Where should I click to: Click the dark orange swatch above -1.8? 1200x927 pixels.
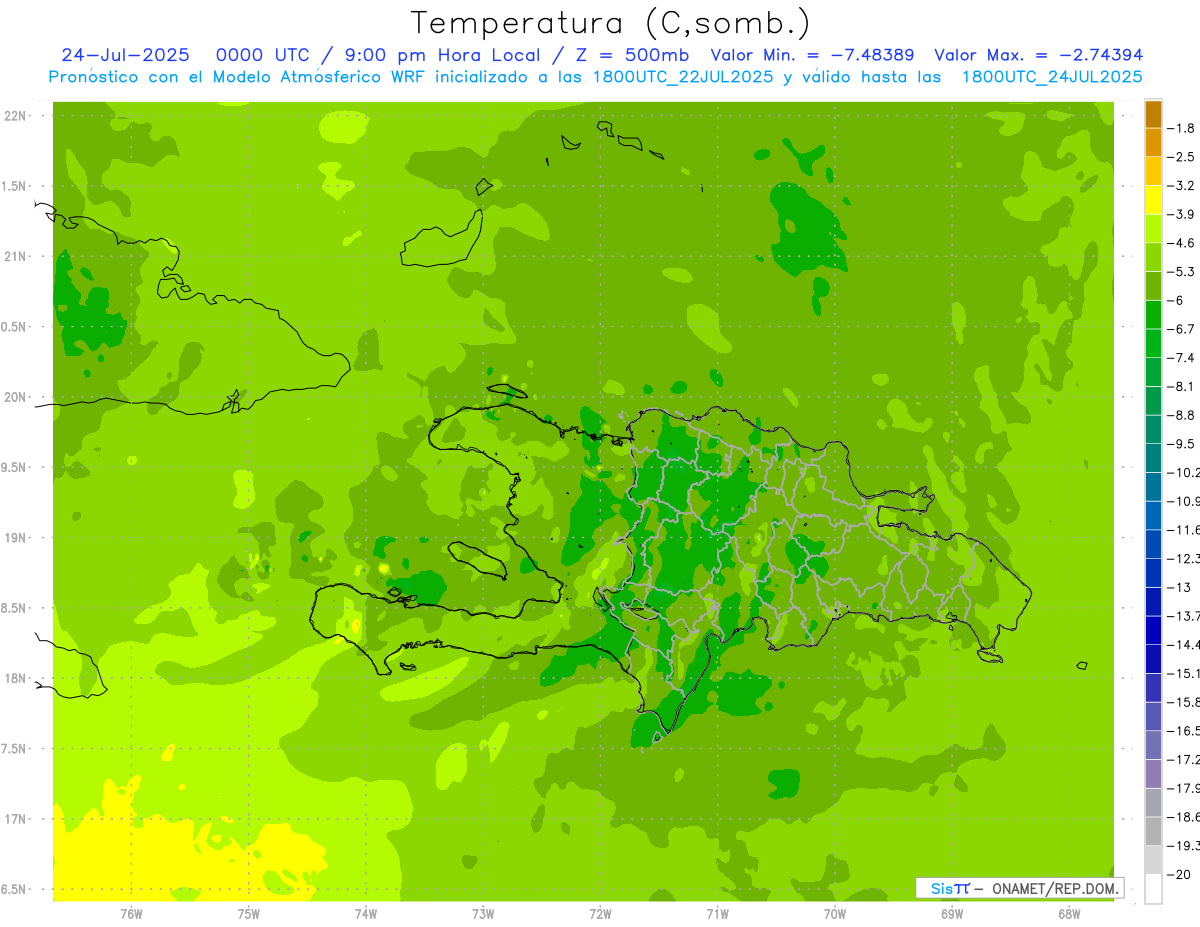pyautogui.click(x=1153, y=114)
